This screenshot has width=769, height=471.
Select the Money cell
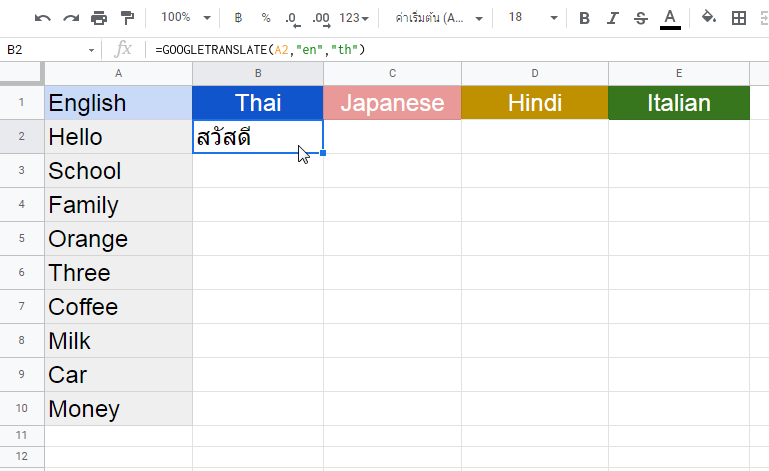click(x=118, y=408)
